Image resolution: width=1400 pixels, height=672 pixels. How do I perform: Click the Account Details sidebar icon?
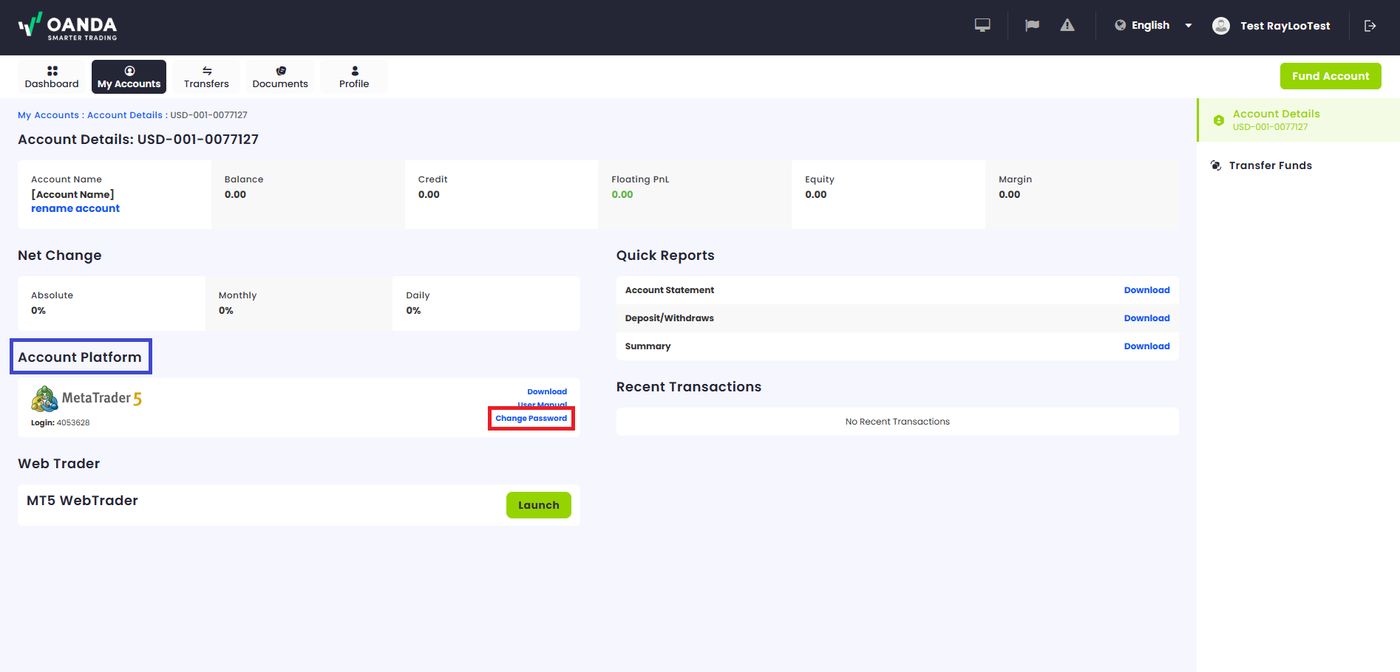pos(1218,120)
